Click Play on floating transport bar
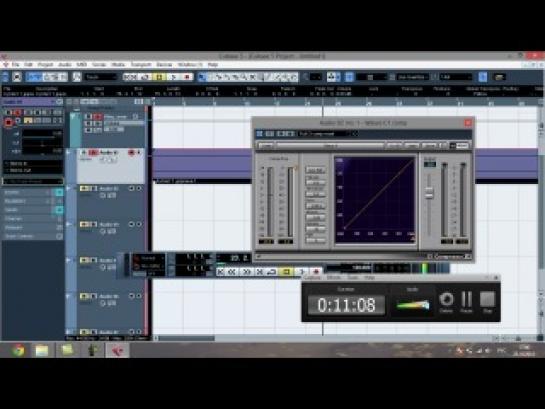This screenshot has width=545, height=409. click(302, 272)
